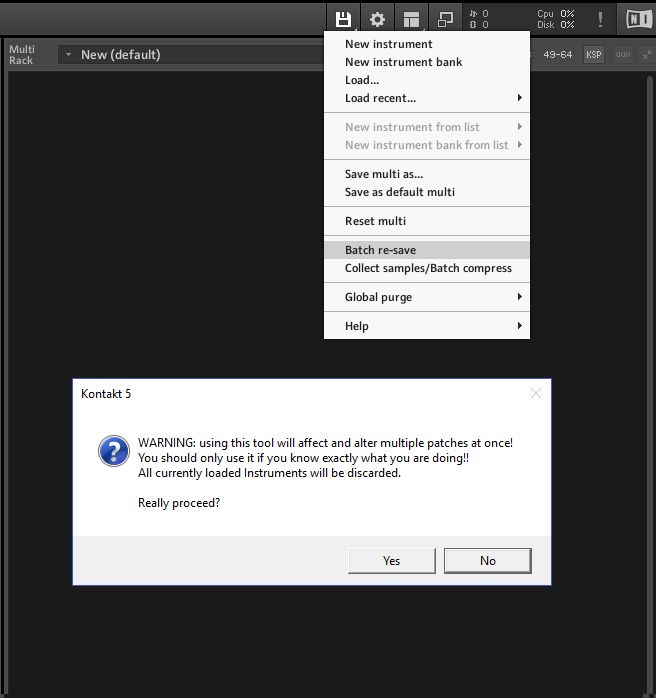Choose Reset multi
Image resolution: width=656 pixels, height=698 pixels.
[x=427, y=221]
